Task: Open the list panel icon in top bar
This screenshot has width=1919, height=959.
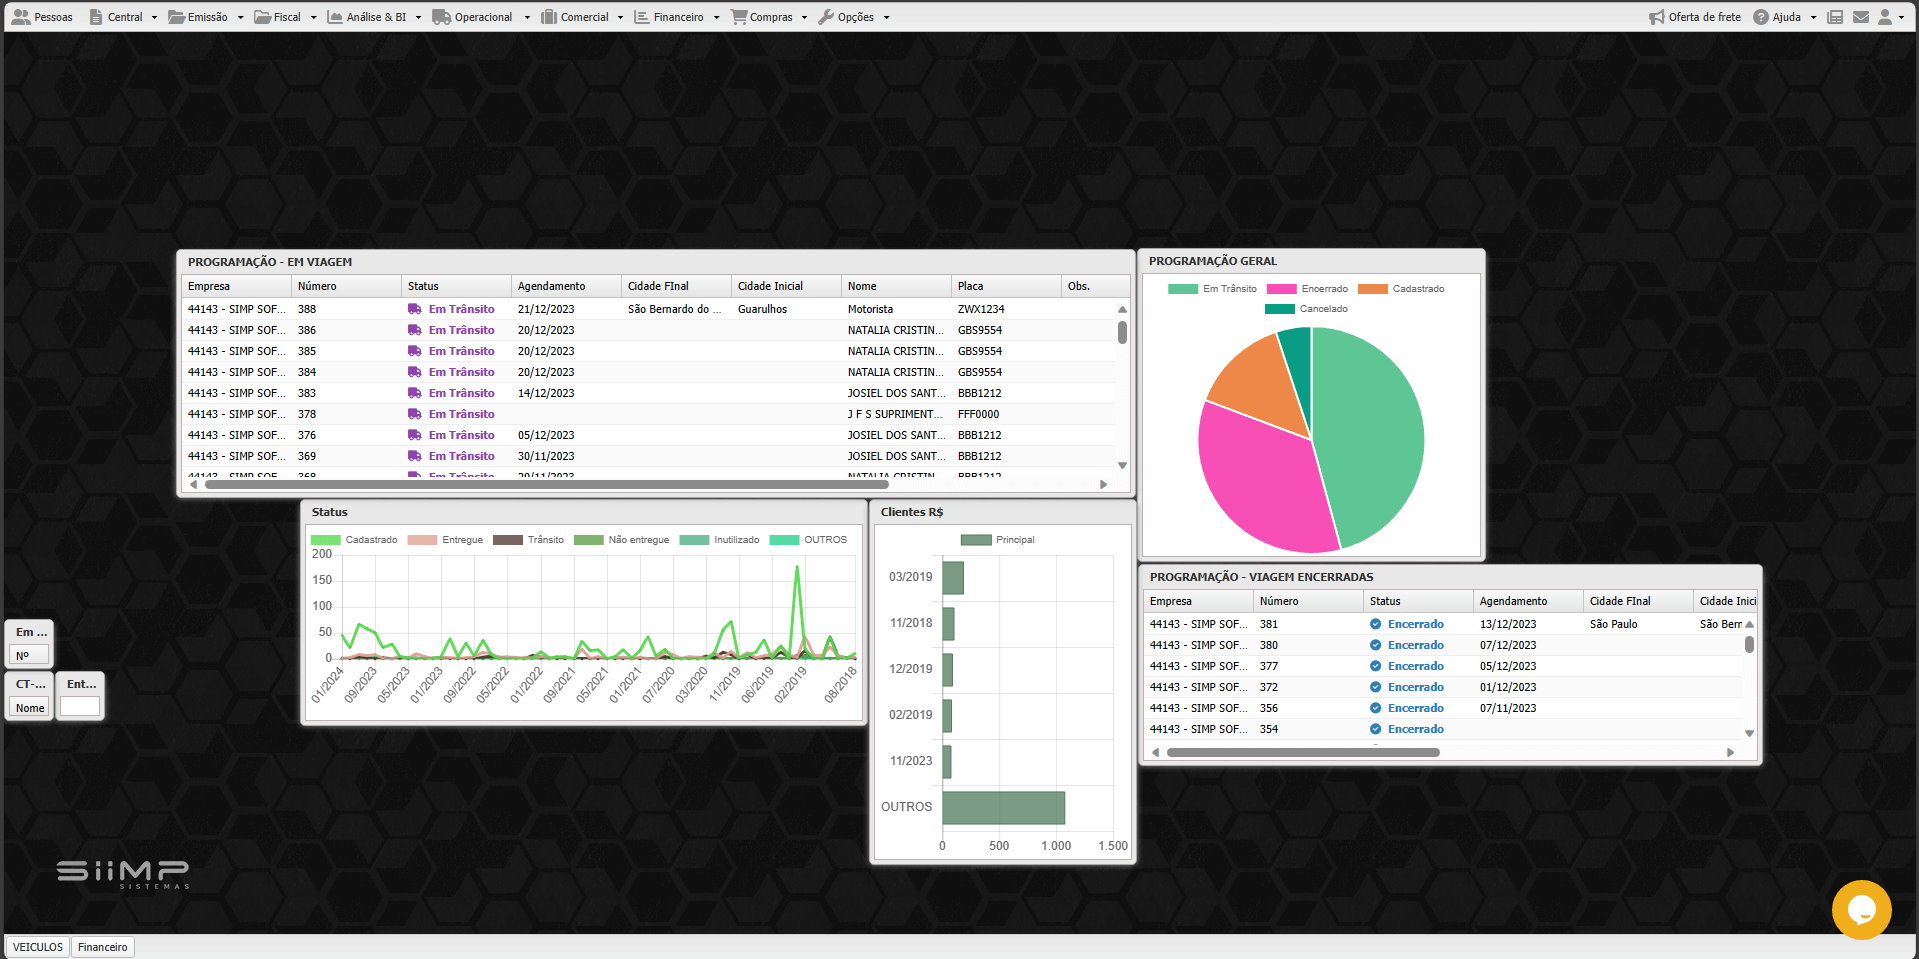Action: (1835, 17)
